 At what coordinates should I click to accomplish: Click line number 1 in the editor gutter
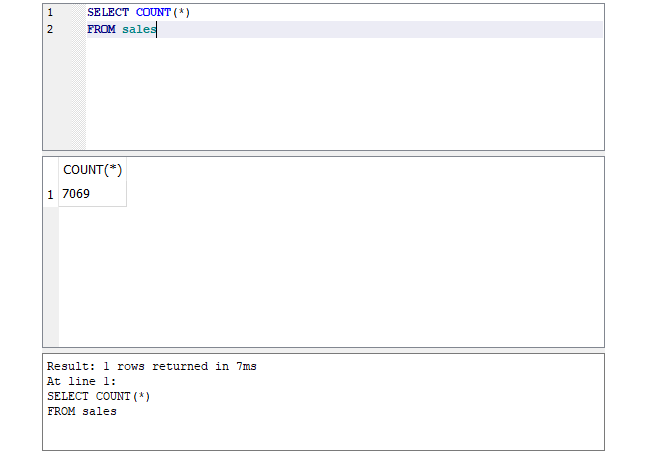[50, 12]
